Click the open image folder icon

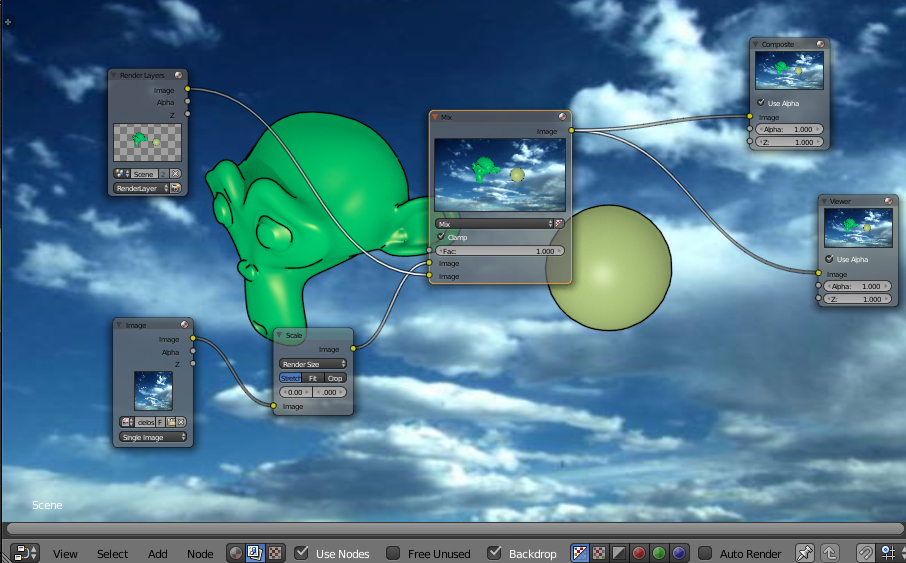click(x=171, y=422)
